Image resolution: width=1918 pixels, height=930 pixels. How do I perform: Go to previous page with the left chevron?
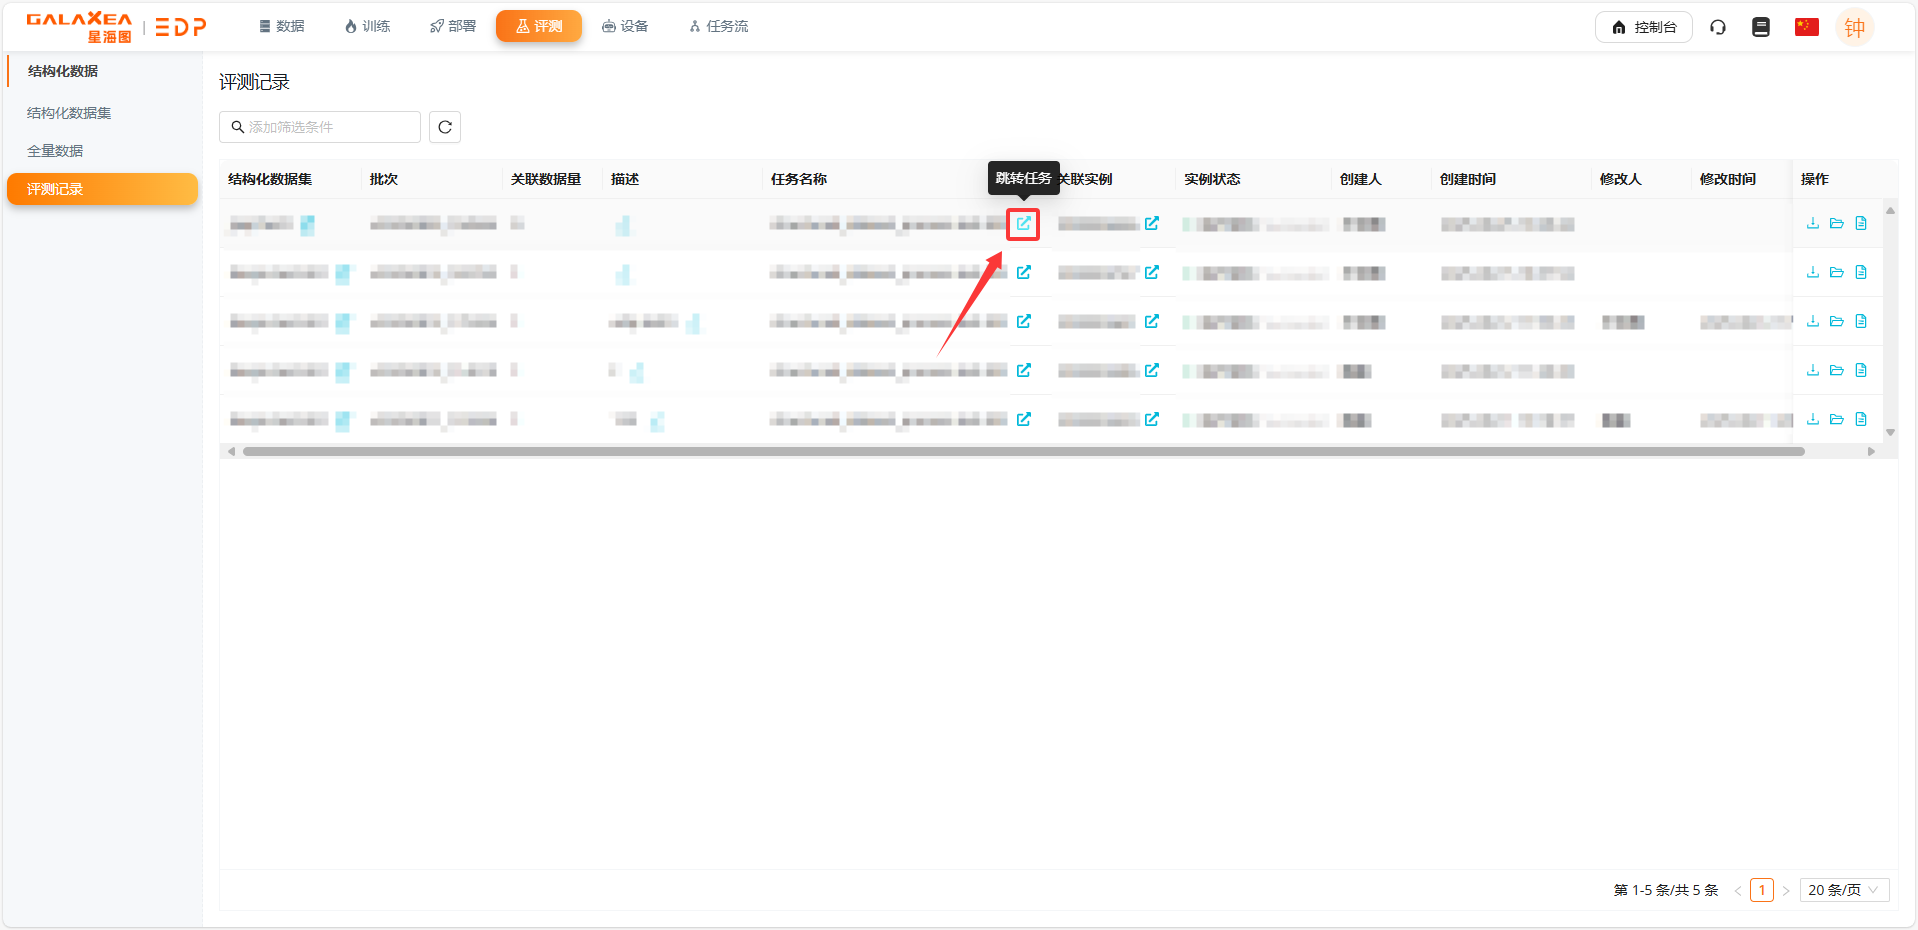(1738, 890)
